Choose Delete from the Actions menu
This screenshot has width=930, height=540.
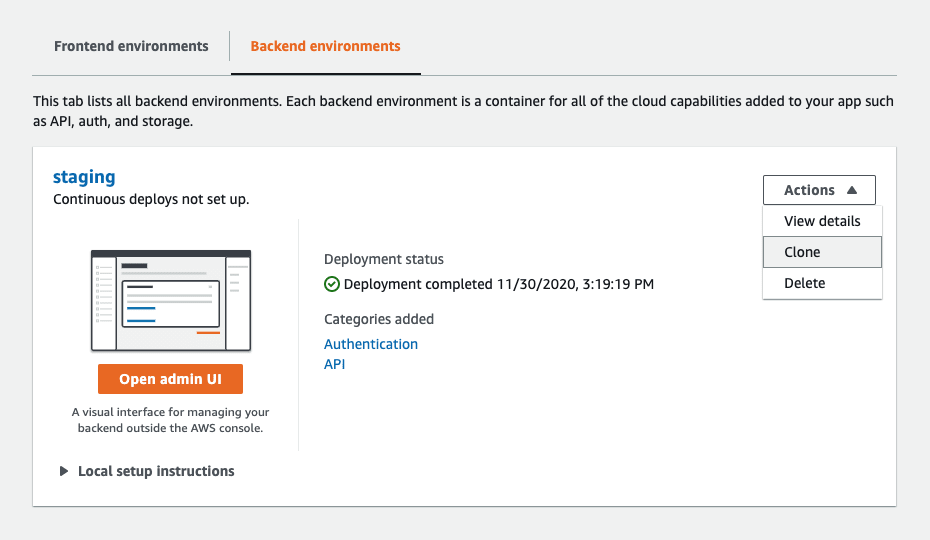point(822,283)
